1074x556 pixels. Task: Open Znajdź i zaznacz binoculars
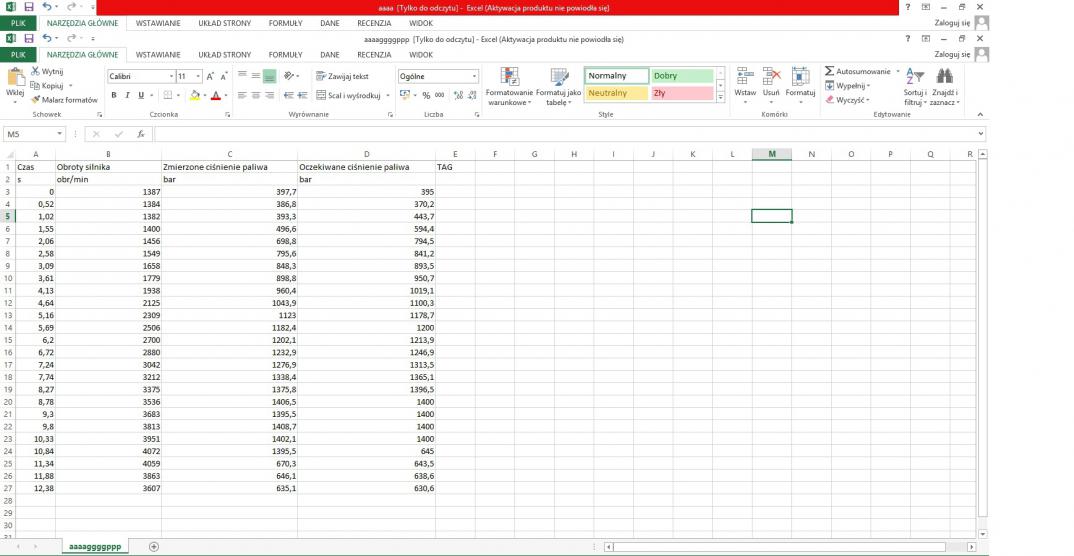point(945,87)
